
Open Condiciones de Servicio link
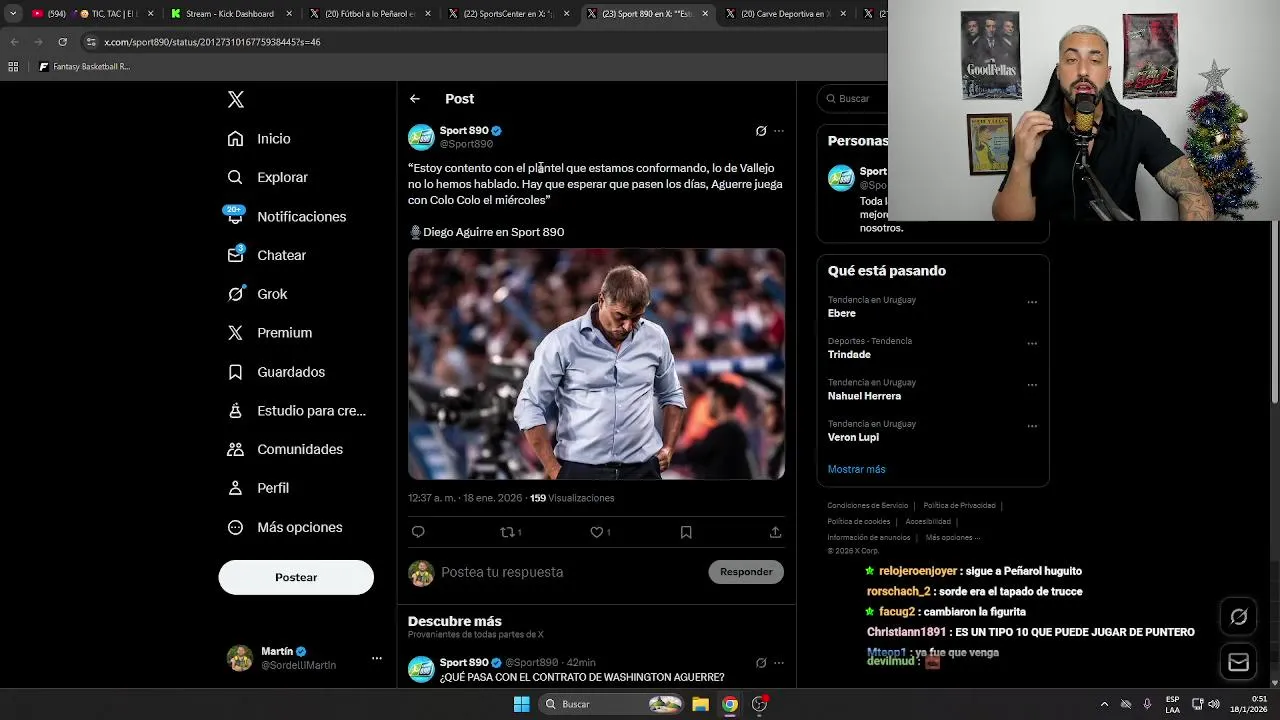click(x=868, y=506)
